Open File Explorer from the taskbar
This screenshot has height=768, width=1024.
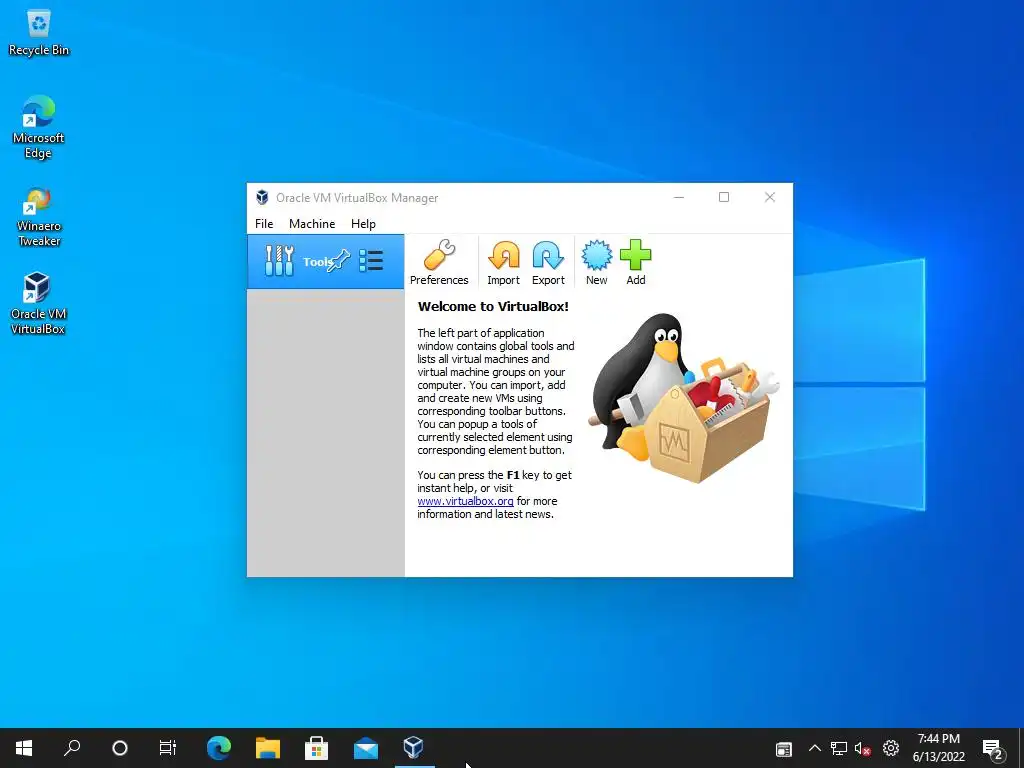click(268, 748)
